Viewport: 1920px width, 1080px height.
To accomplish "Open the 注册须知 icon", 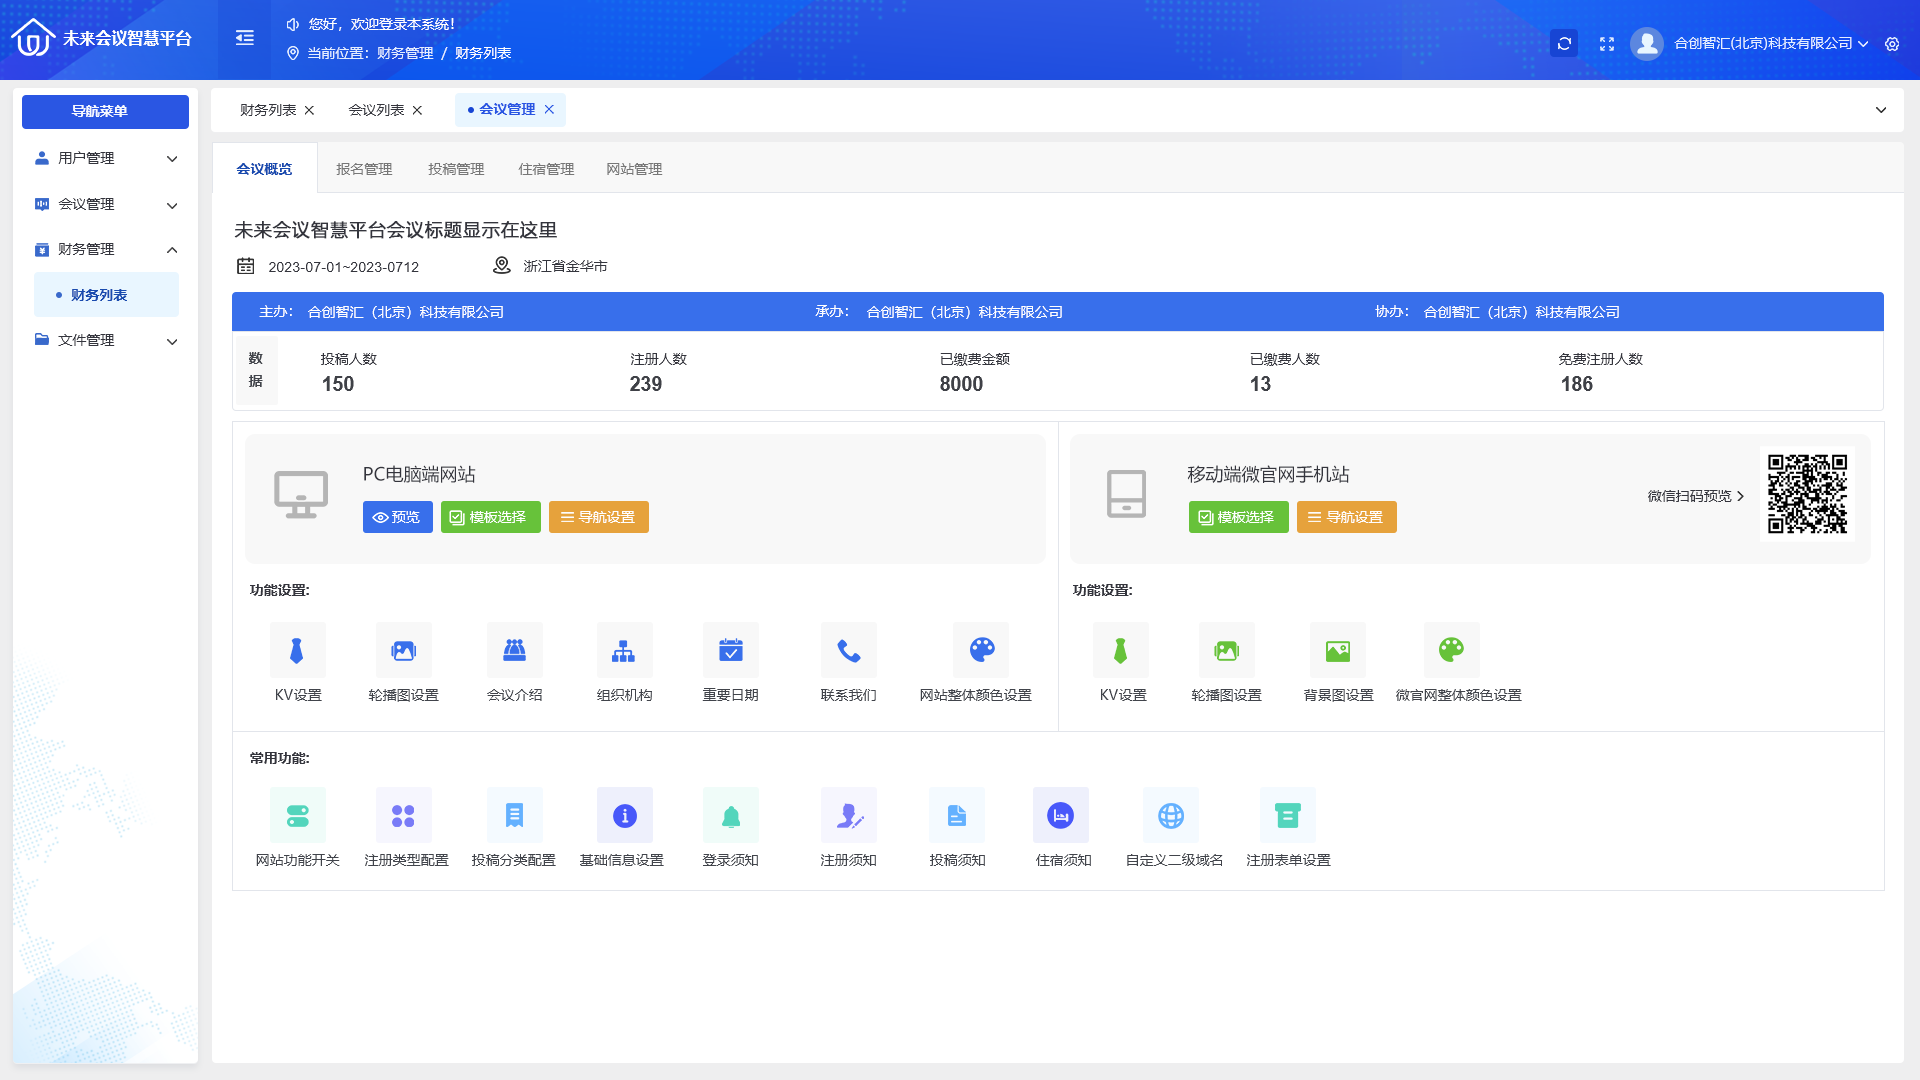I will click(x=848, y=815).
